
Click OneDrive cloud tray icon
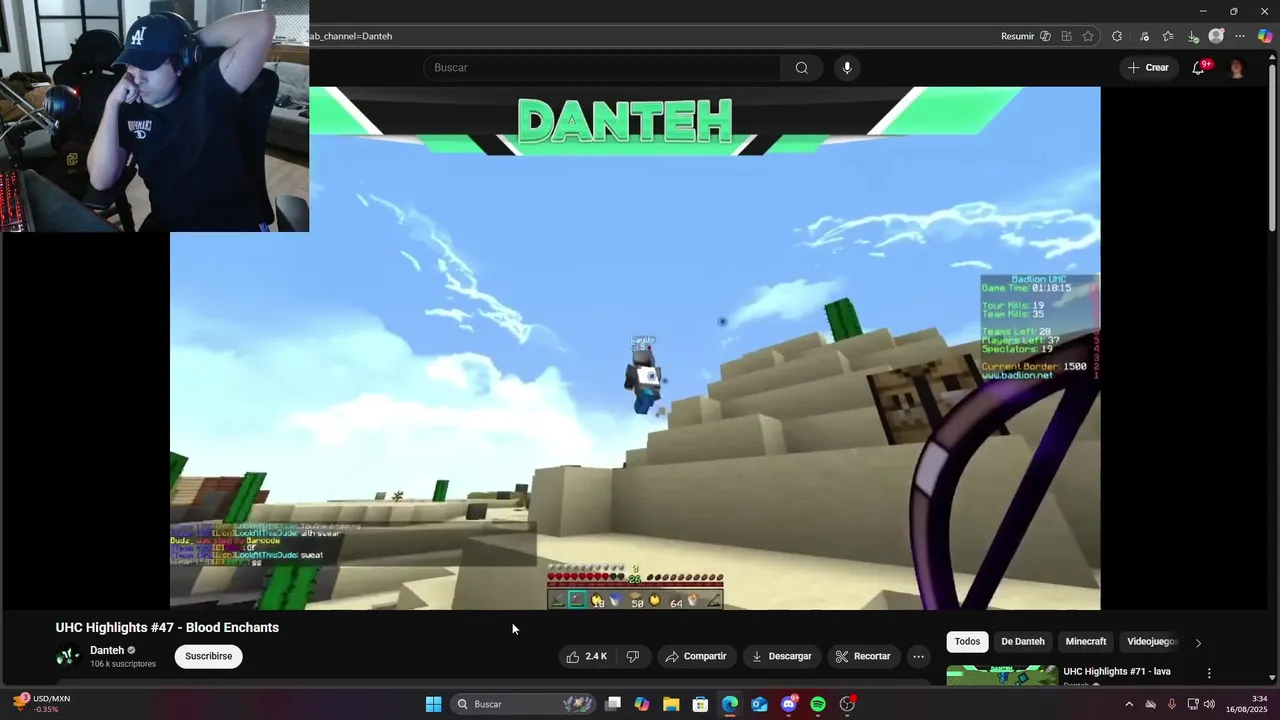pyautogui.click(x=1151, y=704)
